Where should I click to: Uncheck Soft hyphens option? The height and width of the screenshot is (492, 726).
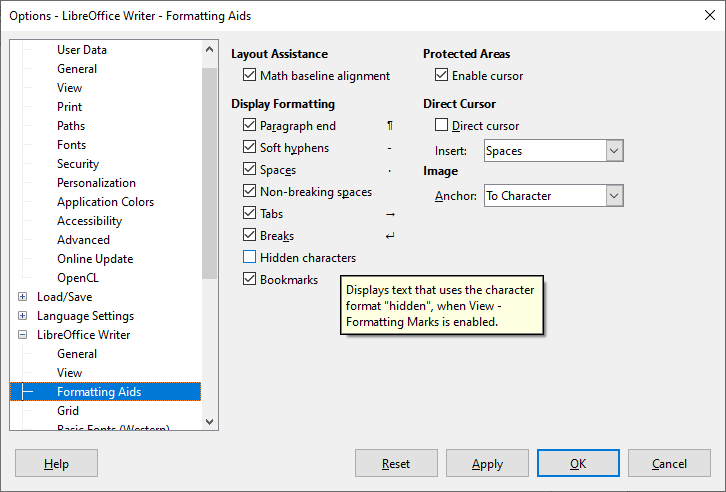point(249,147)
